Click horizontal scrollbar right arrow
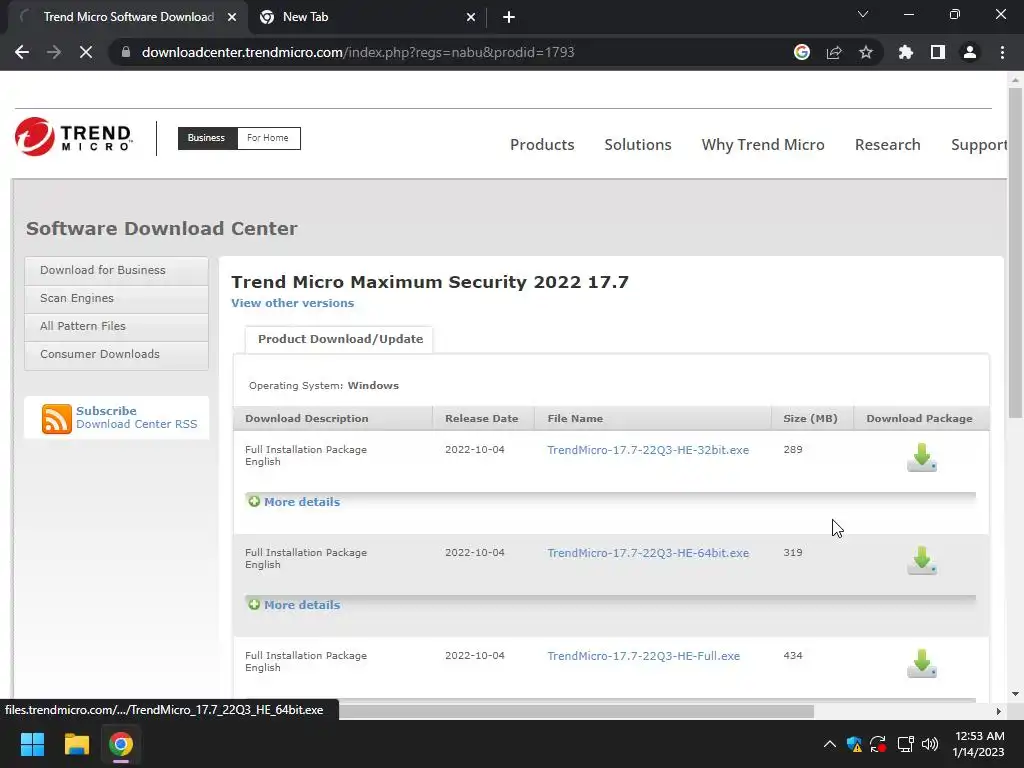 pyautogui.click(x=998, y=711)
